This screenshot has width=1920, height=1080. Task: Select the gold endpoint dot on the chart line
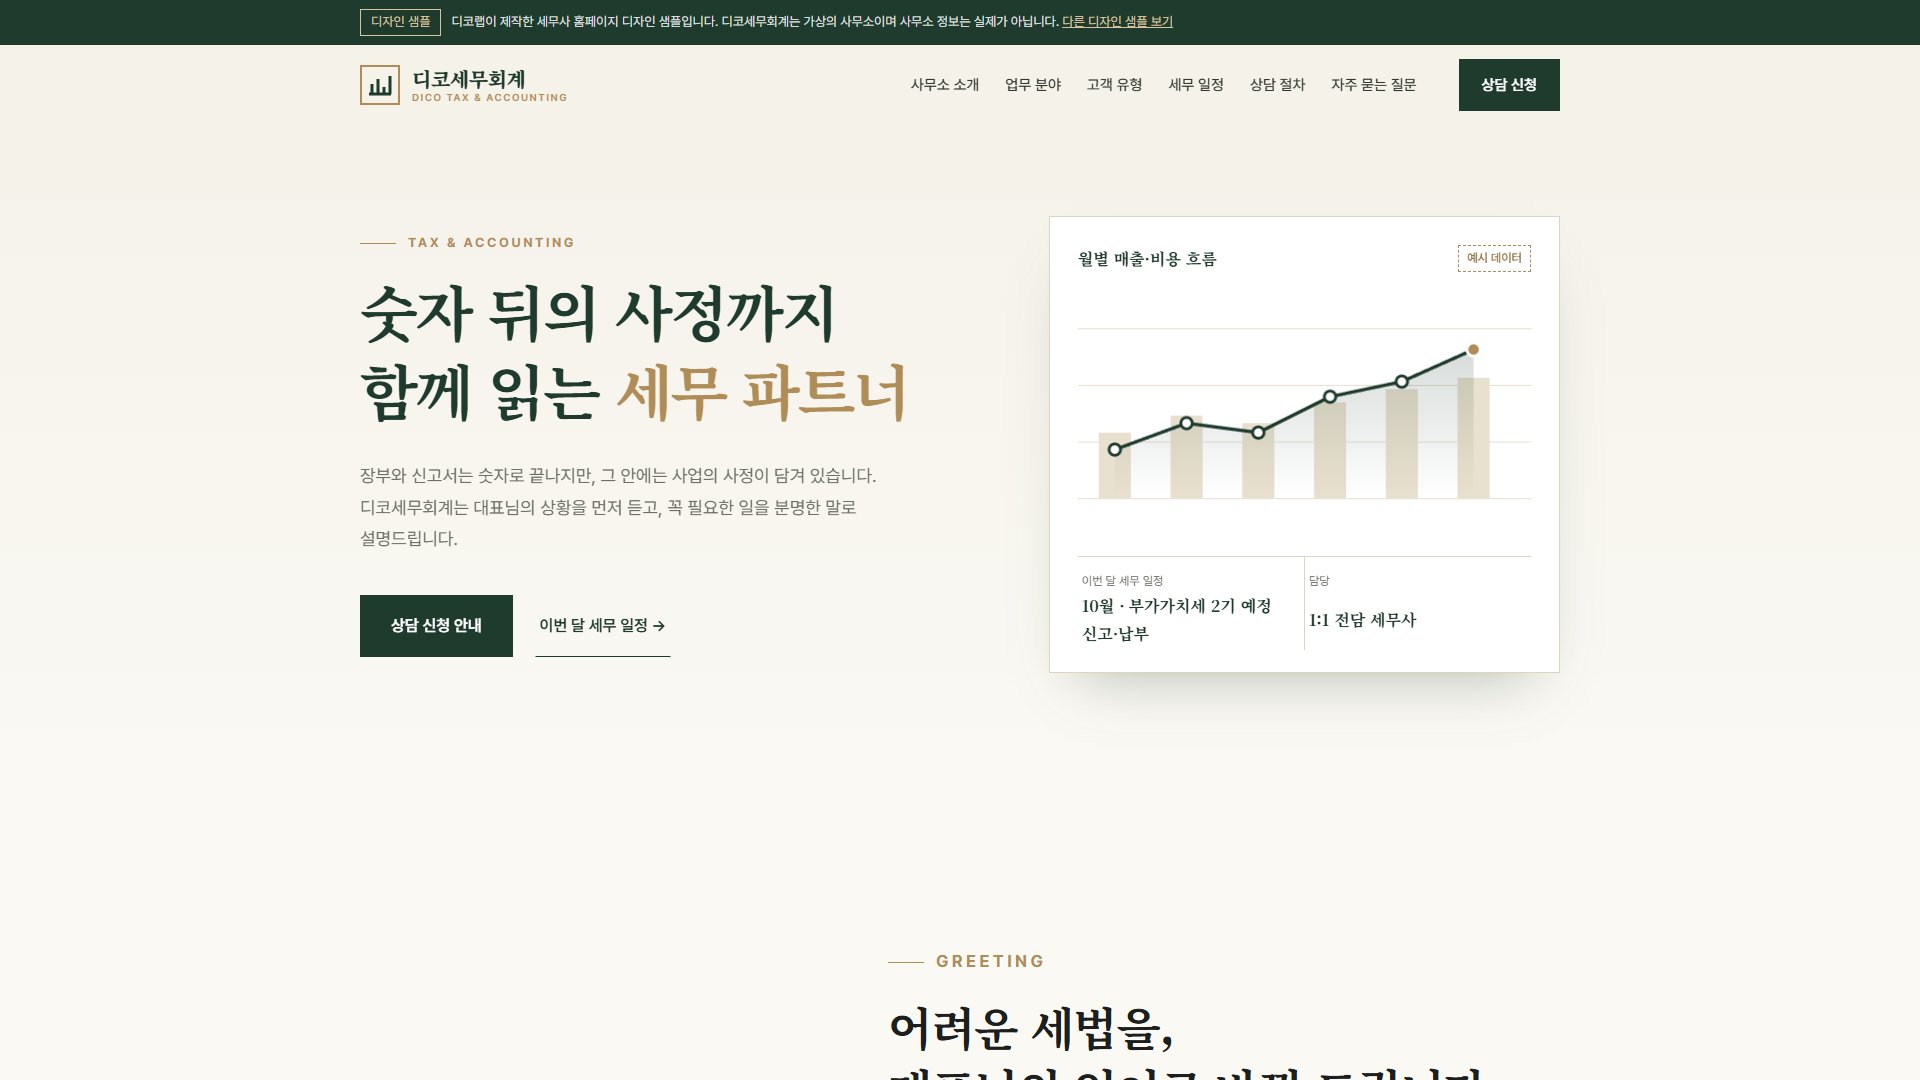point(1473,350)
